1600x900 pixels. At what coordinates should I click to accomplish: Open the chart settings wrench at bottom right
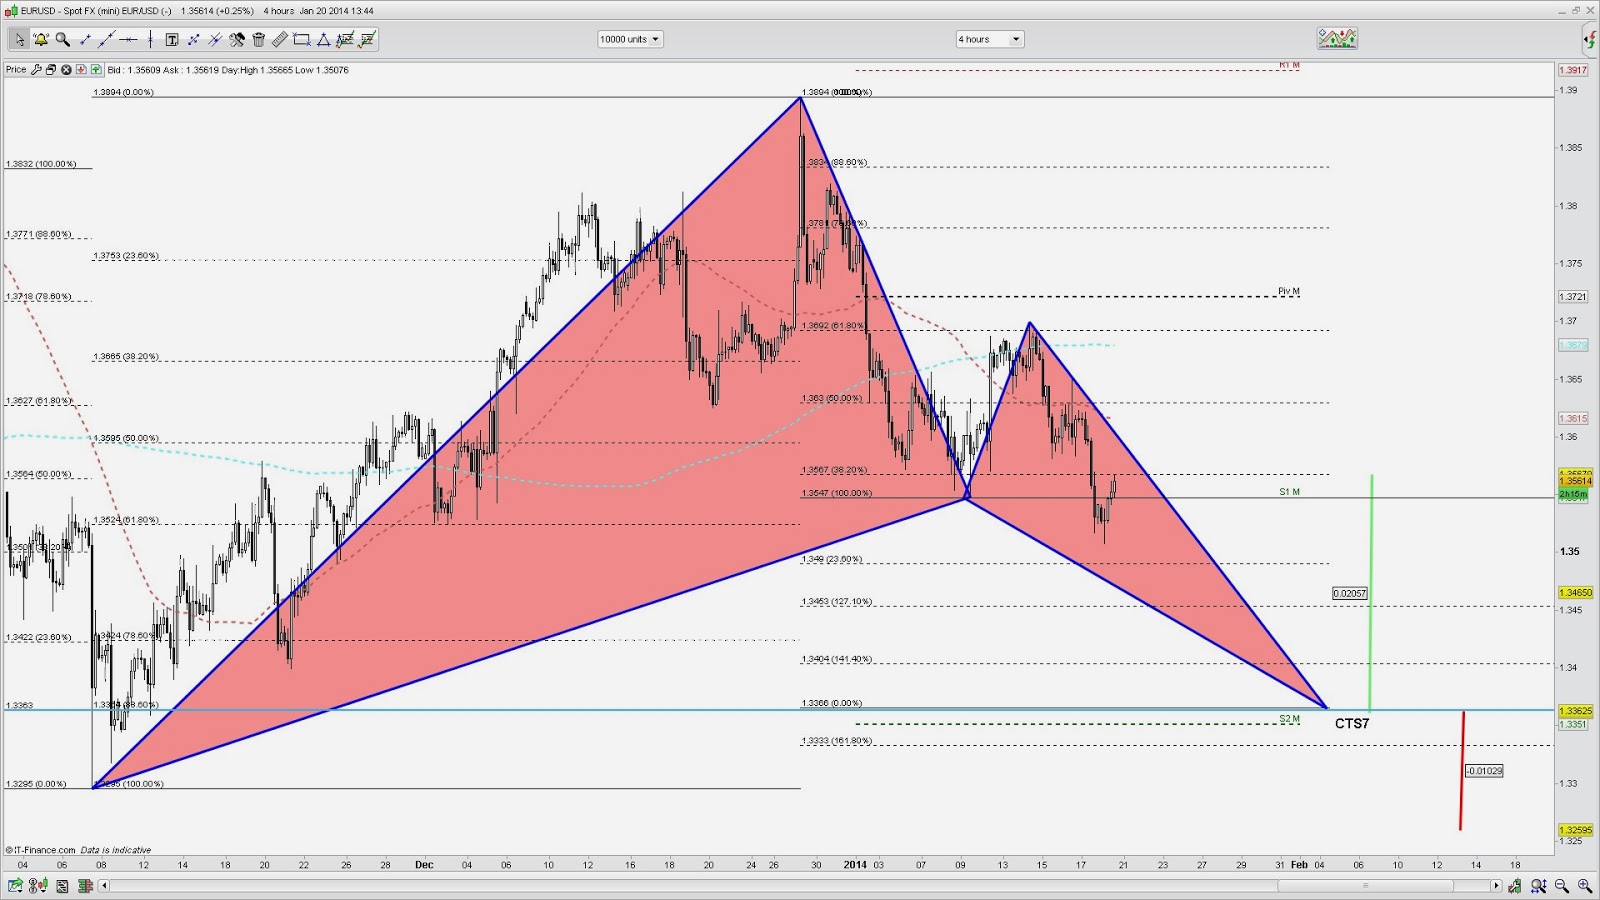pos(1515,886)
